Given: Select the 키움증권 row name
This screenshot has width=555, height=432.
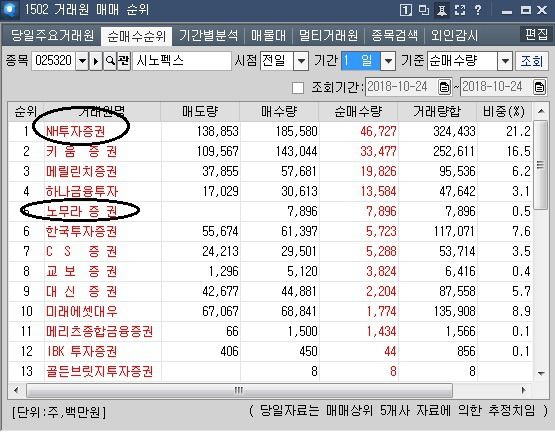Looking at the screenshot, I should pos(81,152).
